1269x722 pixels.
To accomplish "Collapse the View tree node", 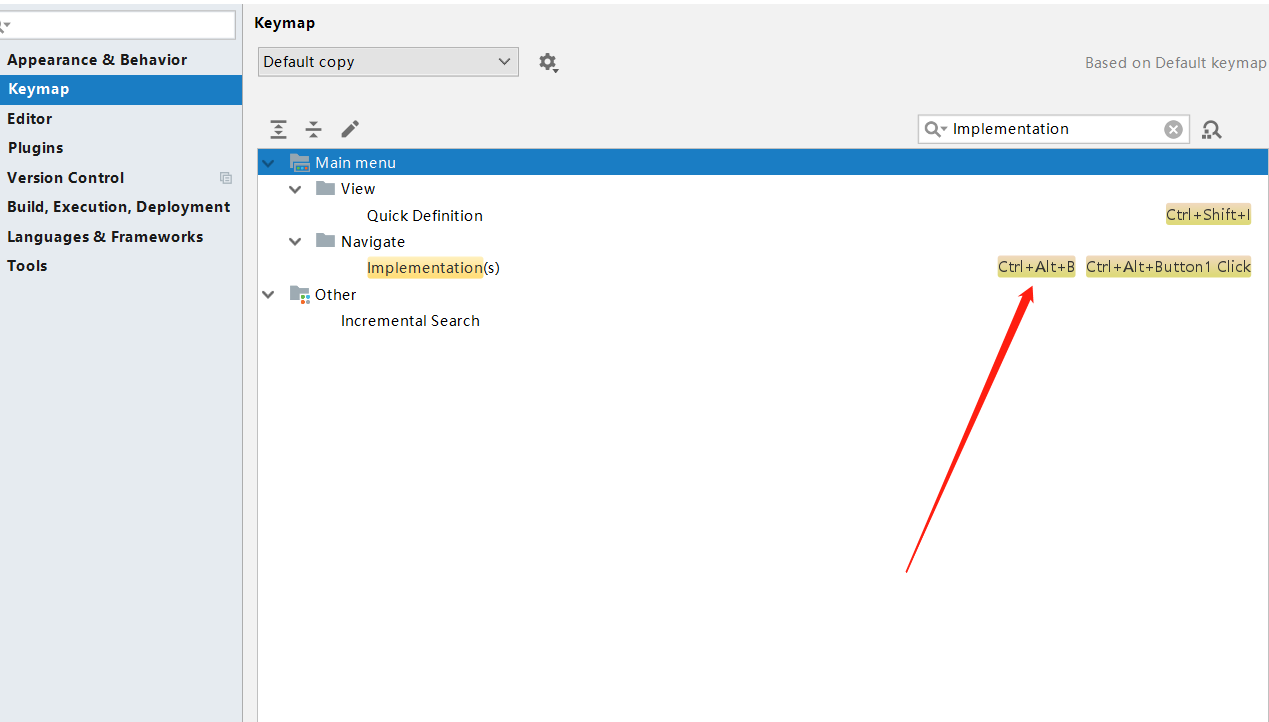I will (x=295, y=189).
